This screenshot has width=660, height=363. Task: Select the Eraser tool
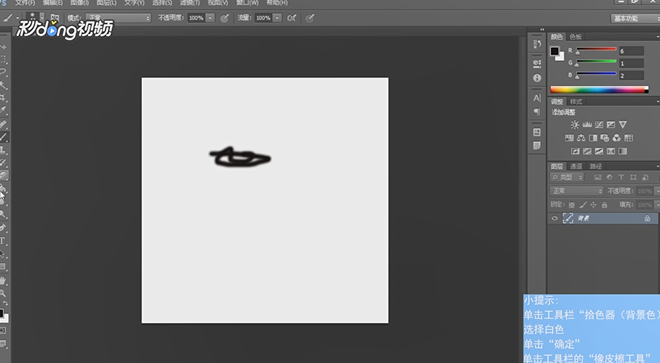click(3, 176)
